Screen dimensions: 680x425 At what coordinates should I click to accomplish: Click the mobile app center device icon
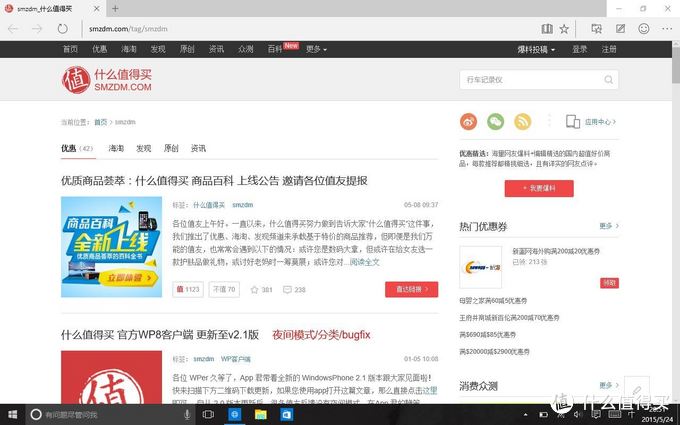point(573,122)
